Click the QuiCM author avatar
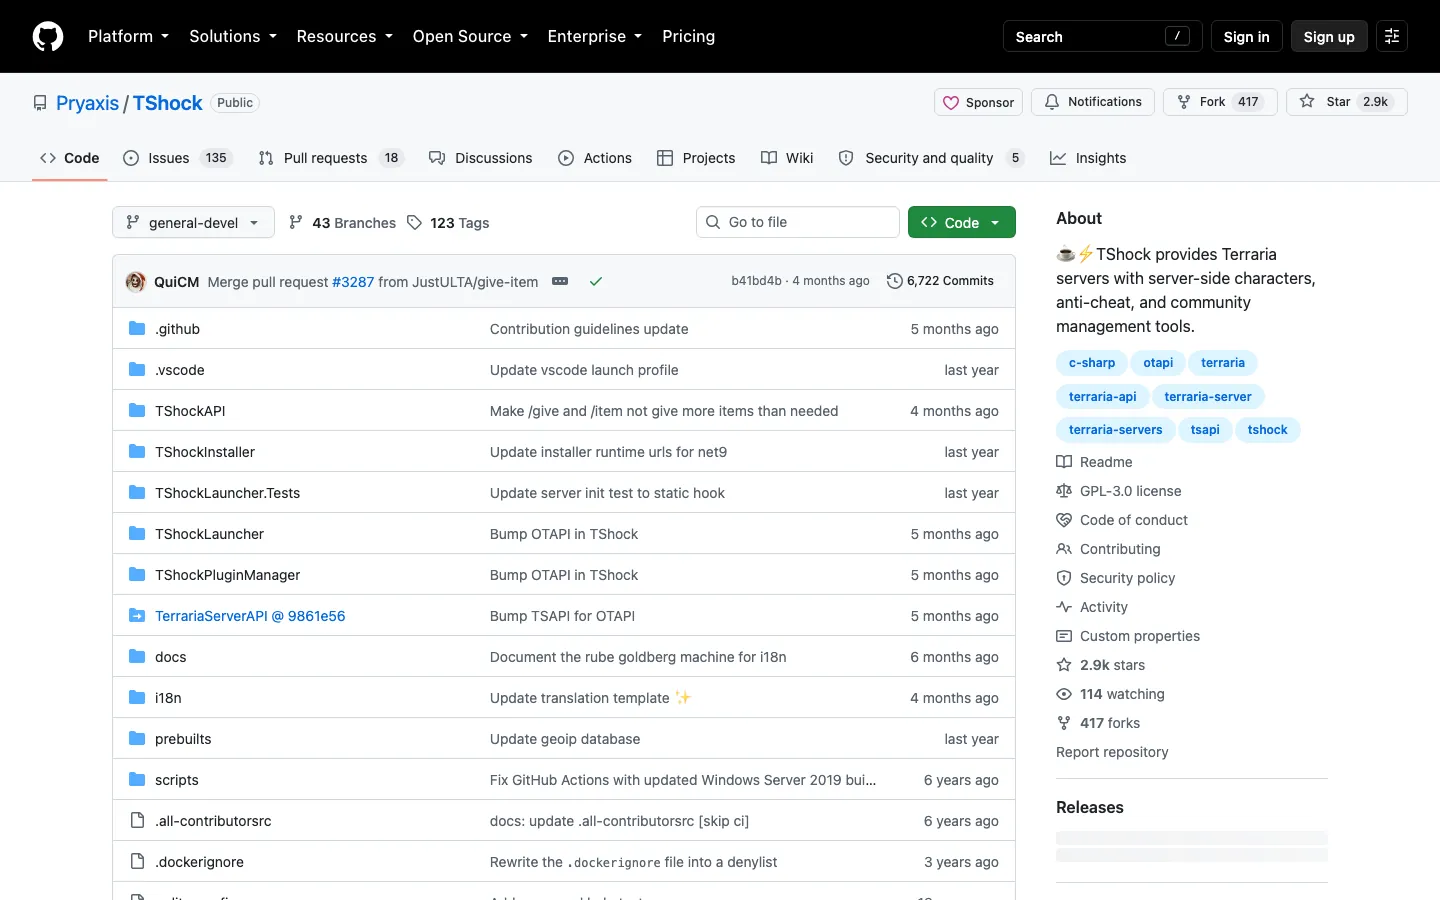The image size is (1440, 900). pyautogui.click(x=136, y=282)
